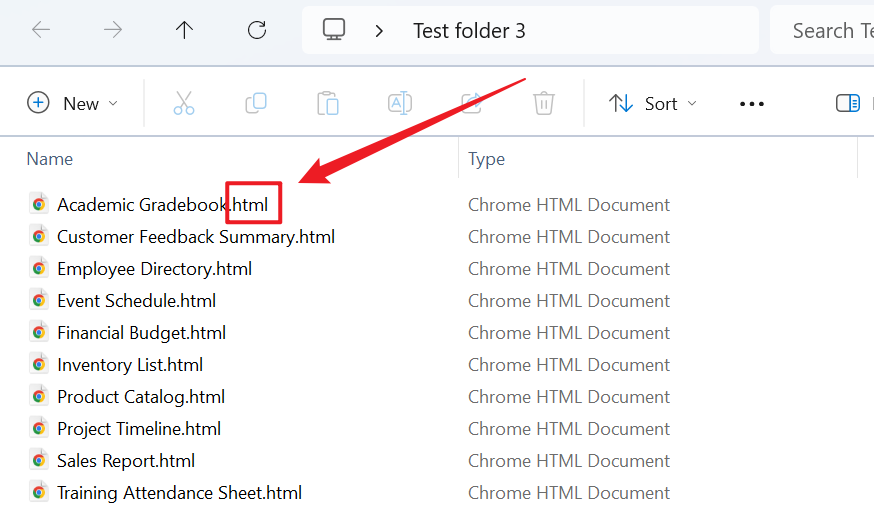Select Academic Gradebook.html file
The height and width of the screenshot is (530, 874).
pyautogui.click(x=162, y=205)
